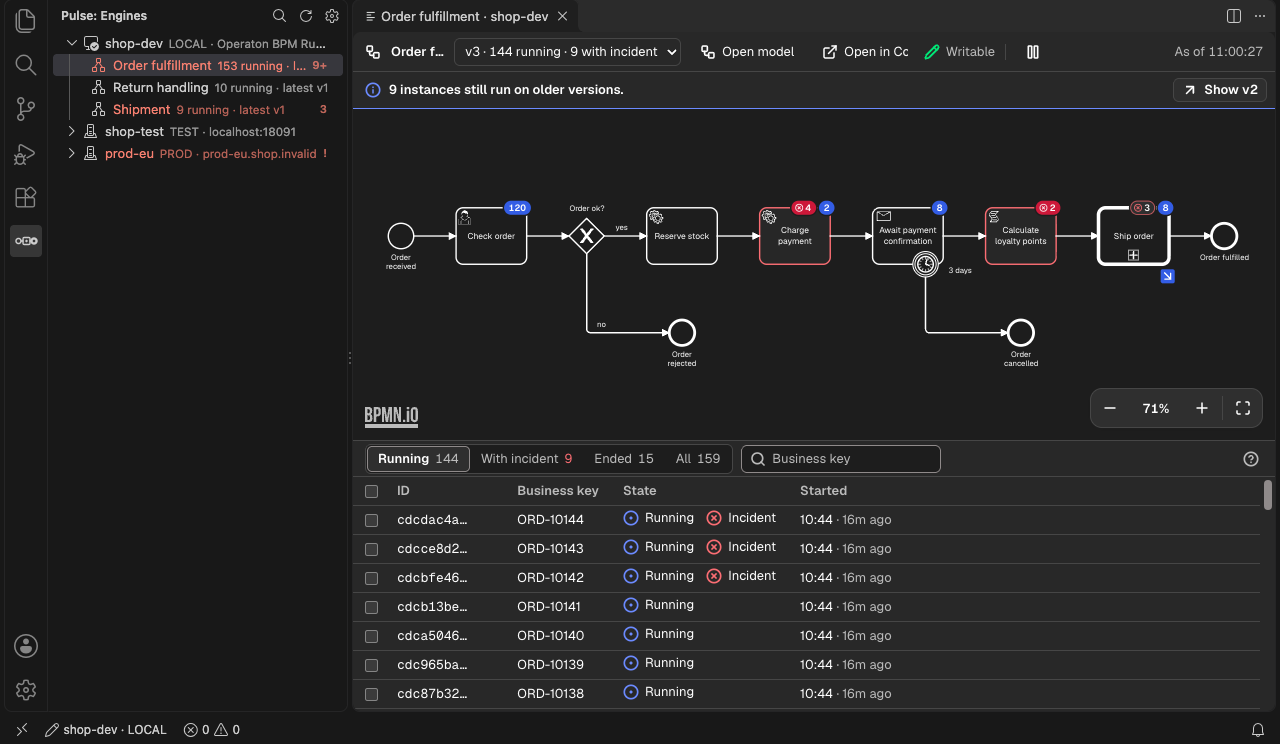
Task: Open Pulse: Engines settings gear
Action: pyautogui.click(x=332, y=16)
